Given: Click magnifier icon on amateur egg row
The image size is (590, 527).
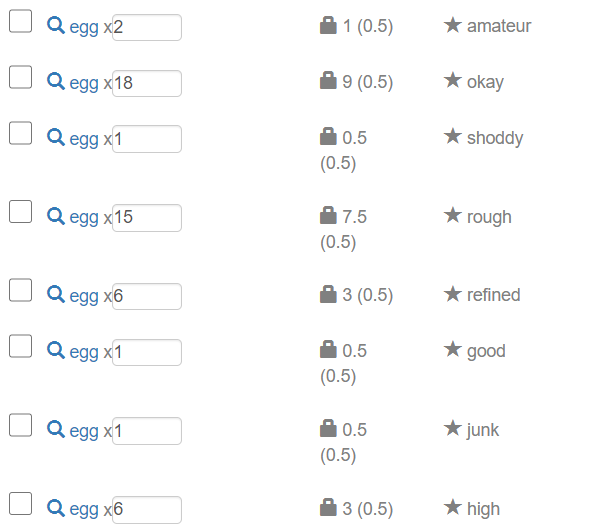Looking at the screenshot, I should (x=56, y=26).
